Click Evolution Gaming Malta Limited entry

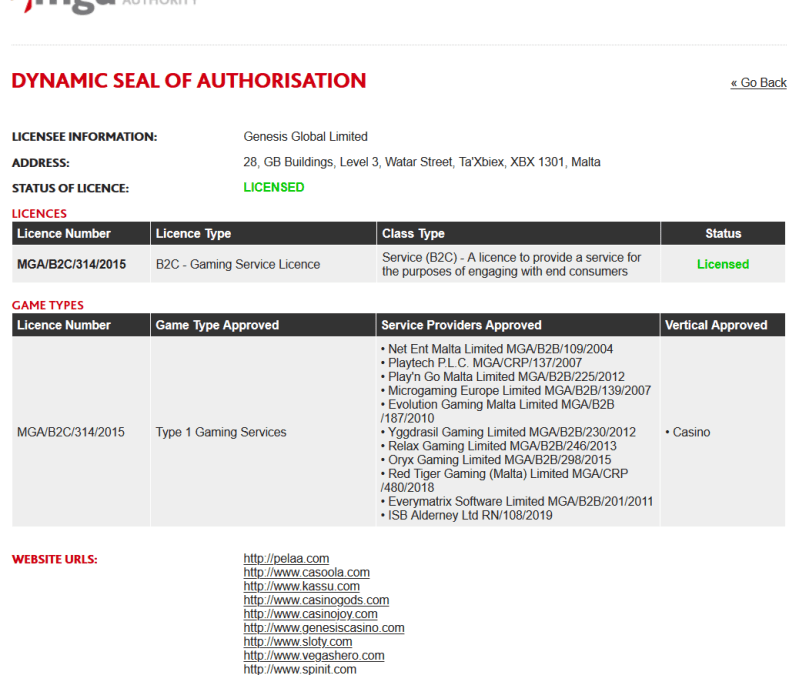pos(497,411)
